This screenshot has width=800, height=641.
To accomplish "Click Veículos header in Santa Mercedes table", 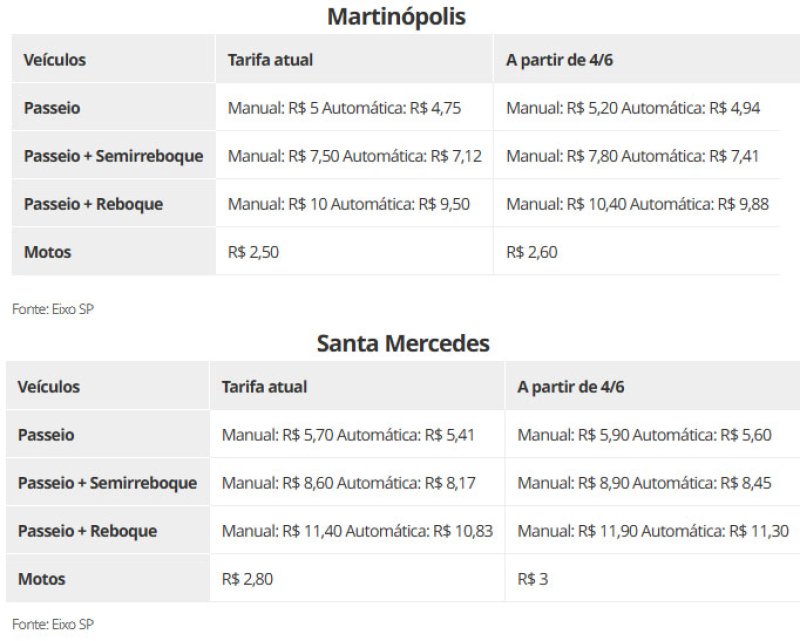I will coord(48,387).
